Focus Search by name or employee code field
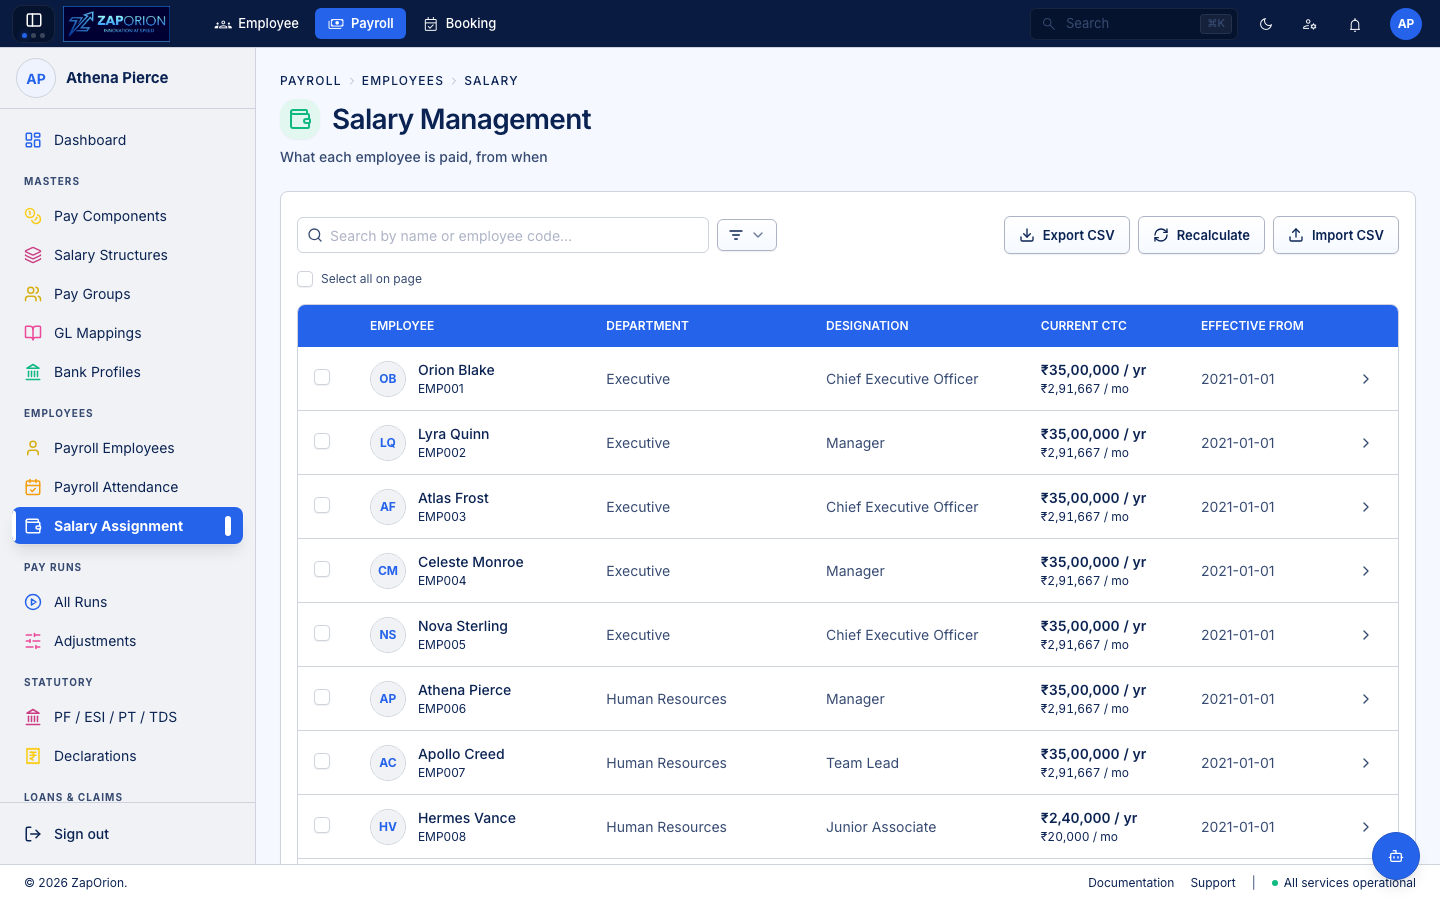 tap(503, 235)
